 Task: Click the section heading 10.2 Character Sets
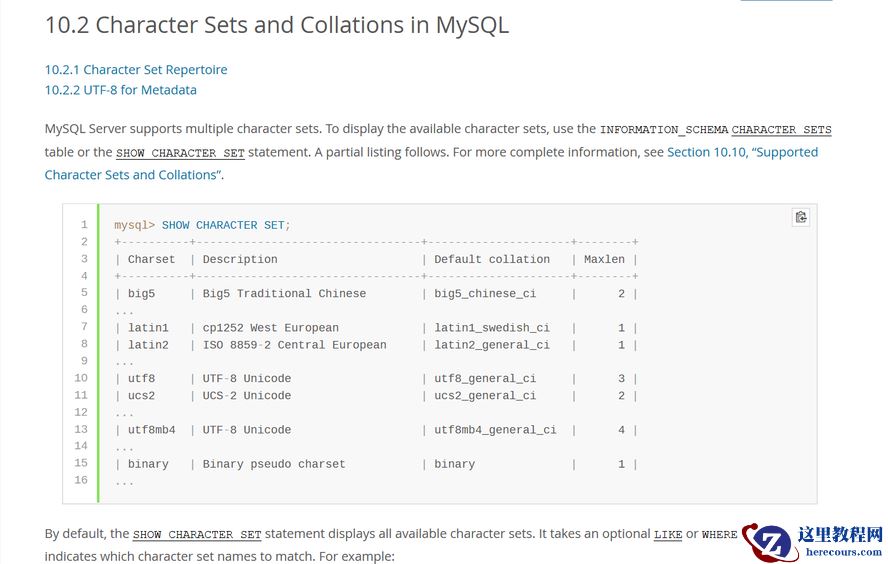[277, 25]
